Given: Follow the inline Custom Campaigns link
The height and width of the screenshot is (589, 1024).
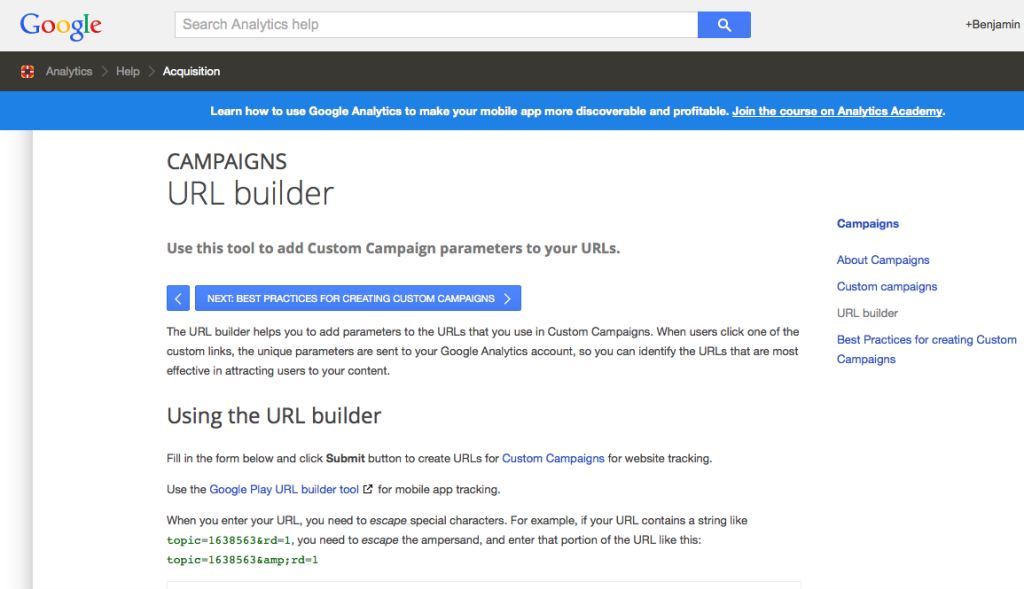Looking at the screenshot, I should 553,458.
